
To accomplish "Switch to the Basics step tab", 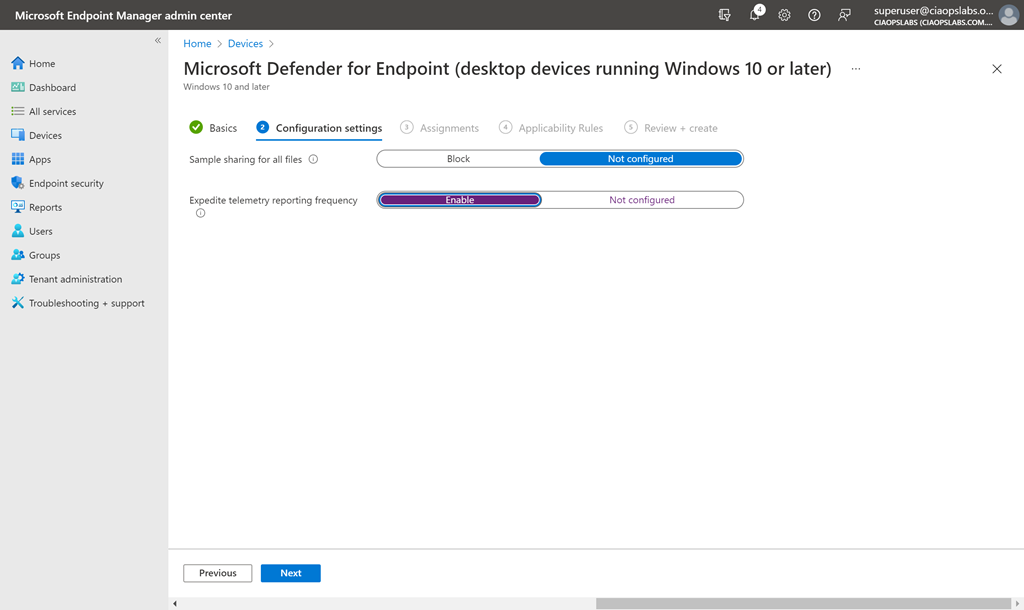I will pyautogui.click(x=222, y=128).
